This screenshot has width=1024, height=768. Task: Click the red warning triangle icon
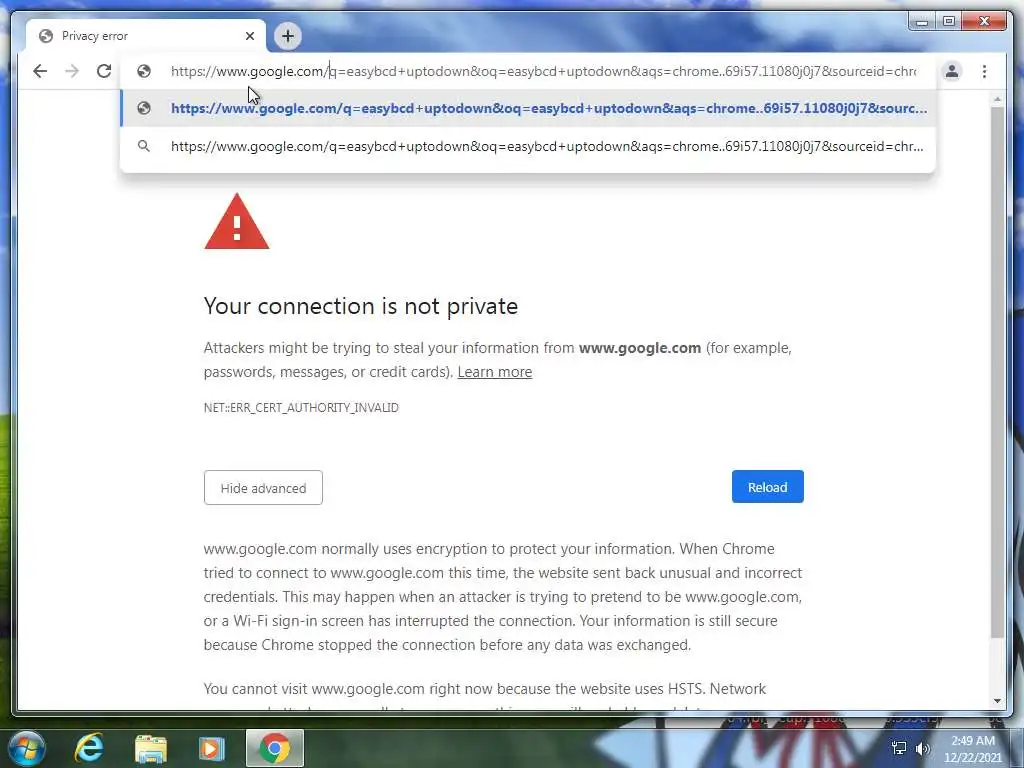click(236, 221)
